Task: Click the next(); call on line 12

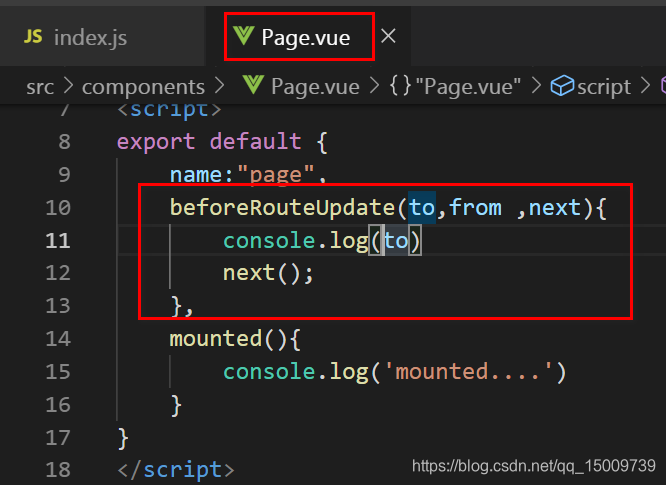Action: click(x=268, y=273)
